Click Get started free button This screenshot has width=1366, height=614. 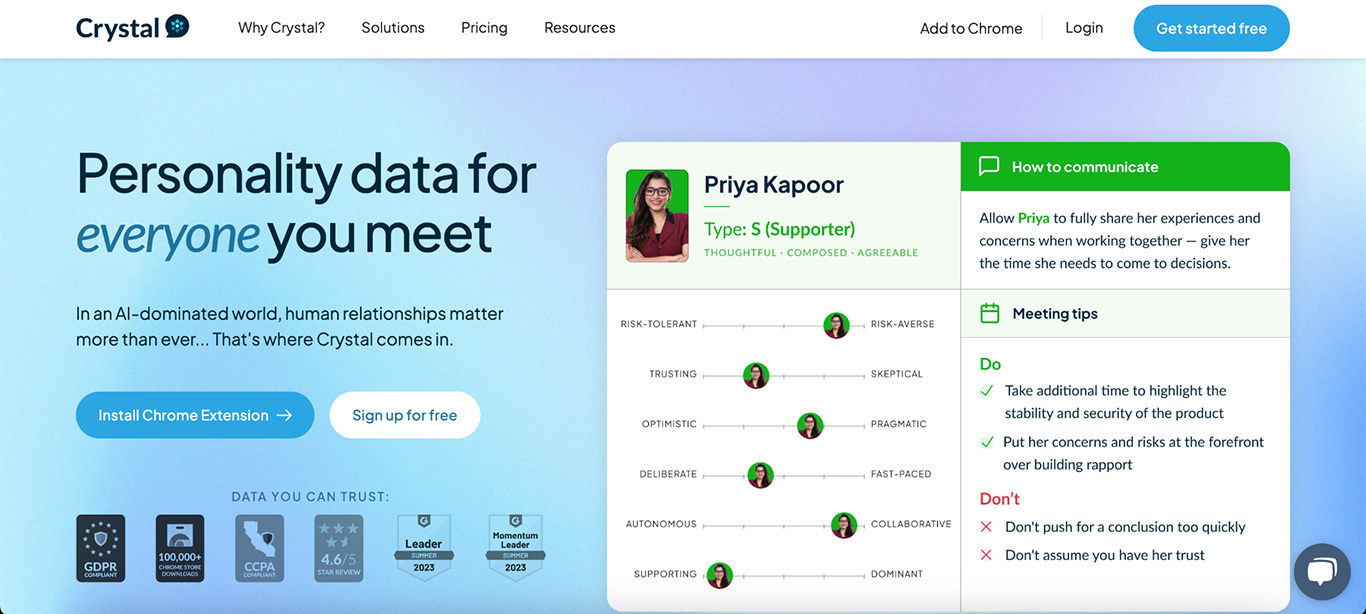pos(1211,28)
